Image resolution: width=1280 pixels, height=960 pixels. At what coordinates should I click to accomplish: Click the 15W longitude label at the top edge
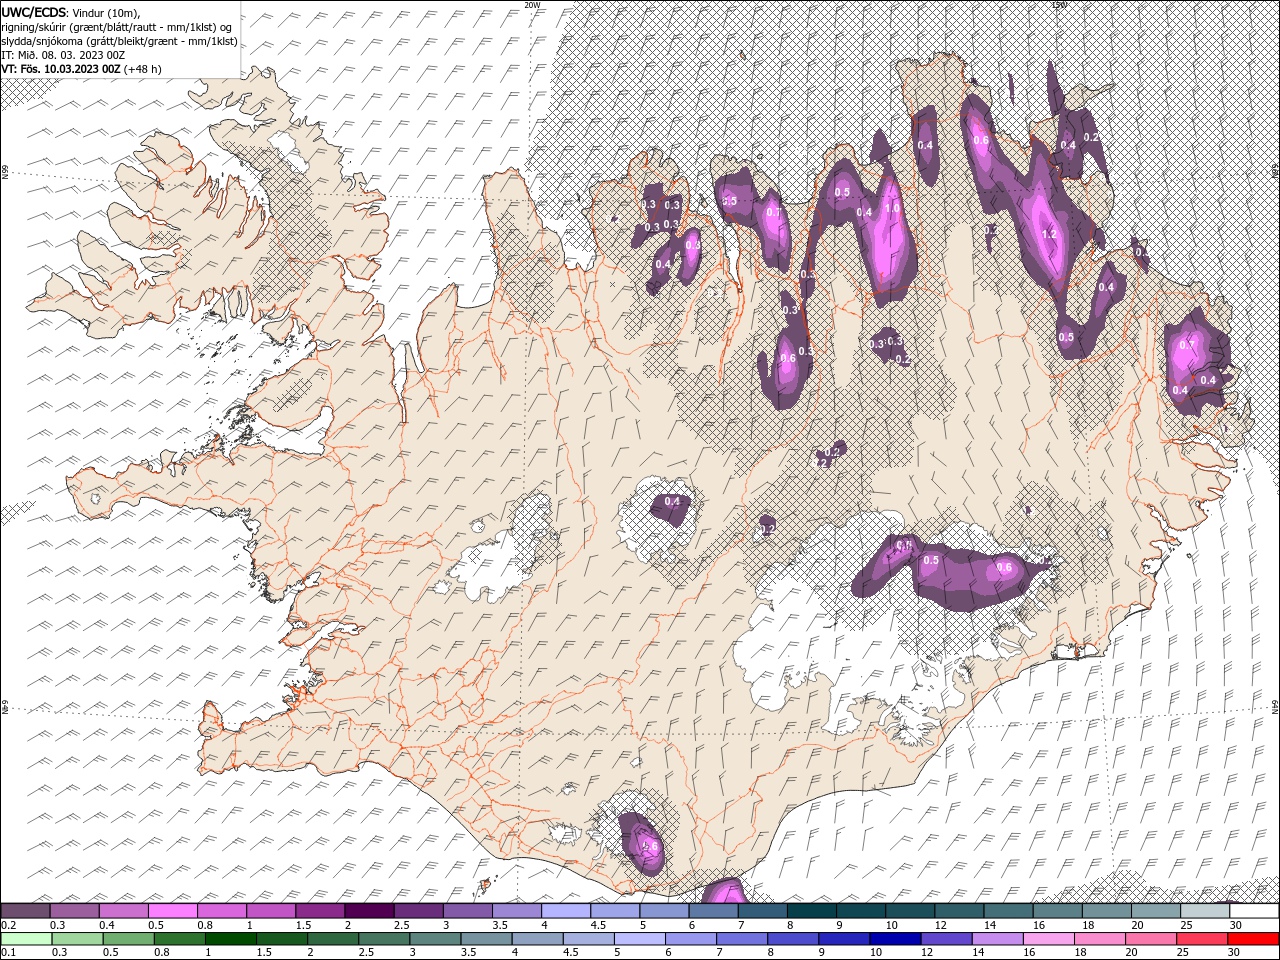(x=1059, y=4)
